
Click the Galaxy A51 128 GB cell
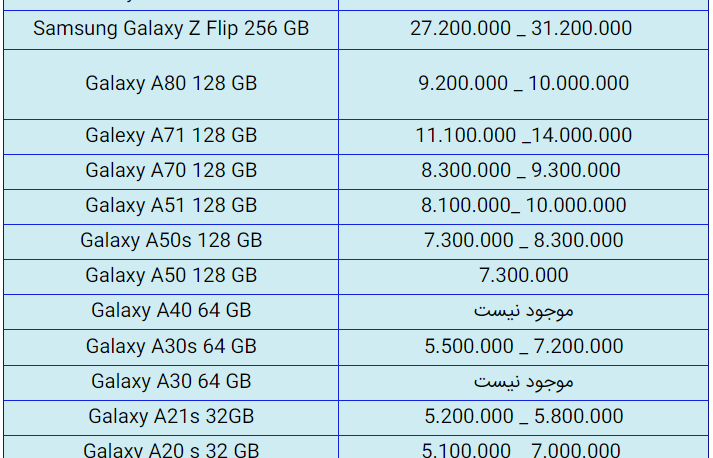point(171,206)
